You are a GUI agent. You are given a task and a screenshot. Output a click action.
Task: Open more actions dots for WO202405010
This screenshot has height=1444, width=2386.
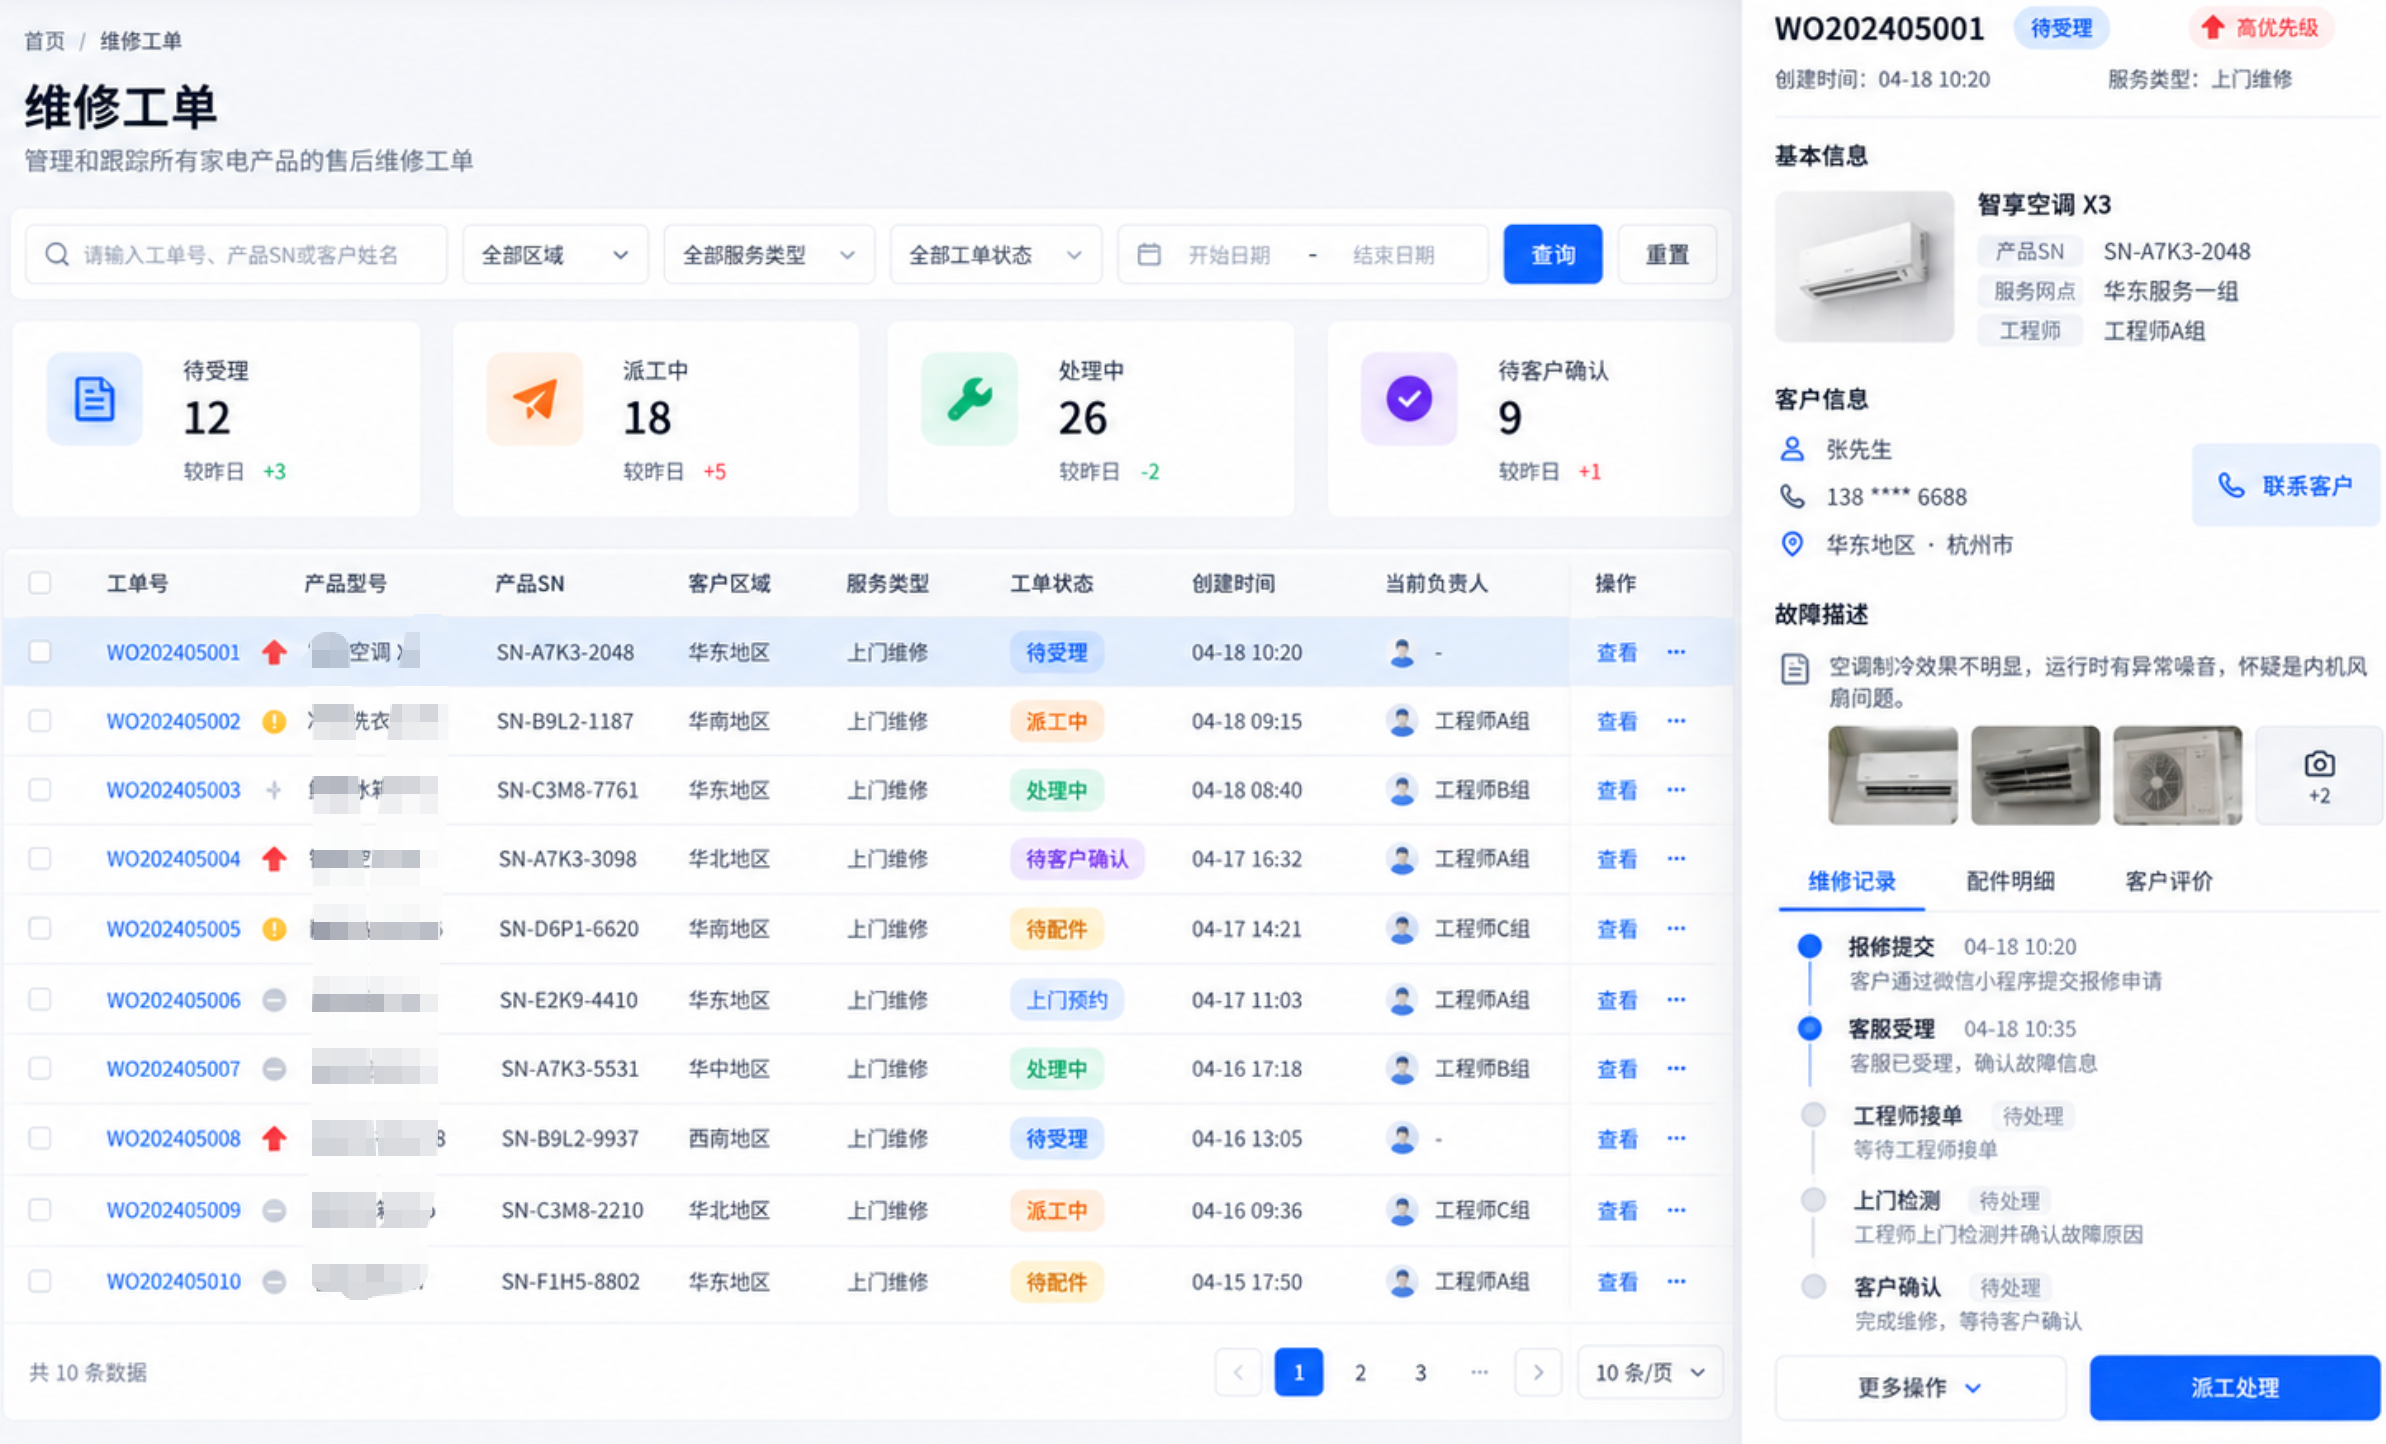tap(1677, 1282)
